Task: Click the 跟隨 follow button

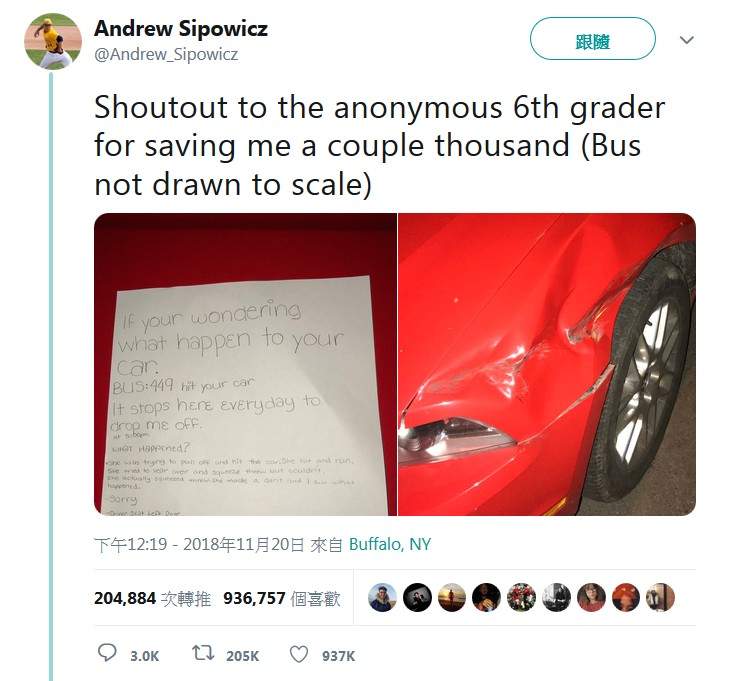Action: pos(592,39)
